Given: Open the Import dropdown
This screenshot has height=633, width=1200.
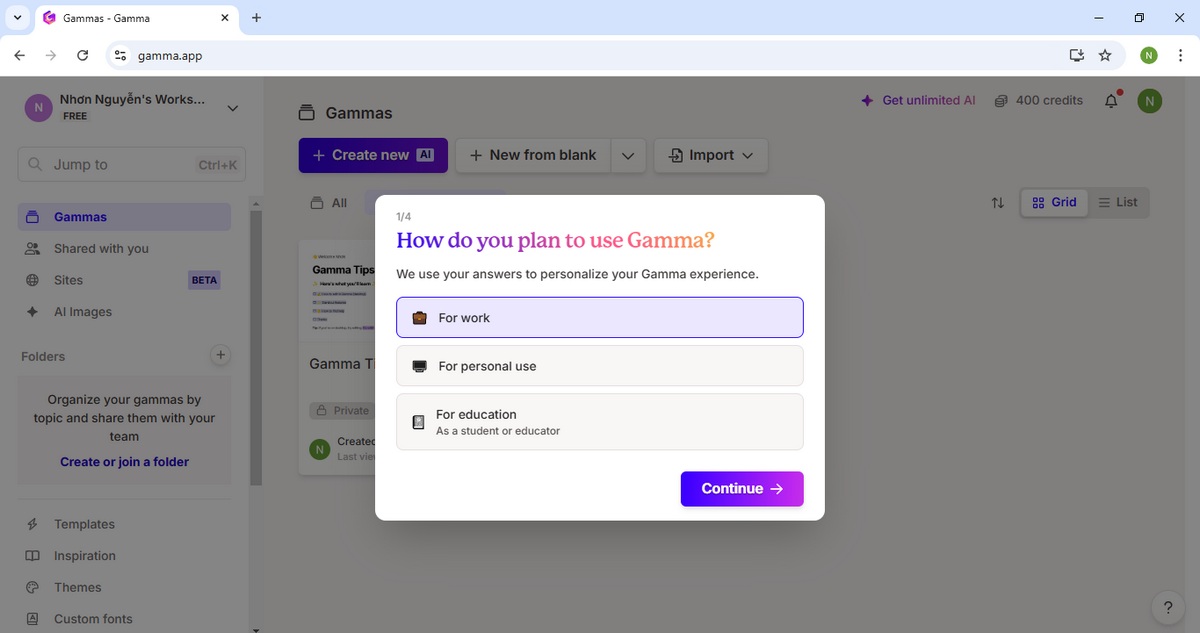Looking at the screenshot, I should [x=711, y=155].
